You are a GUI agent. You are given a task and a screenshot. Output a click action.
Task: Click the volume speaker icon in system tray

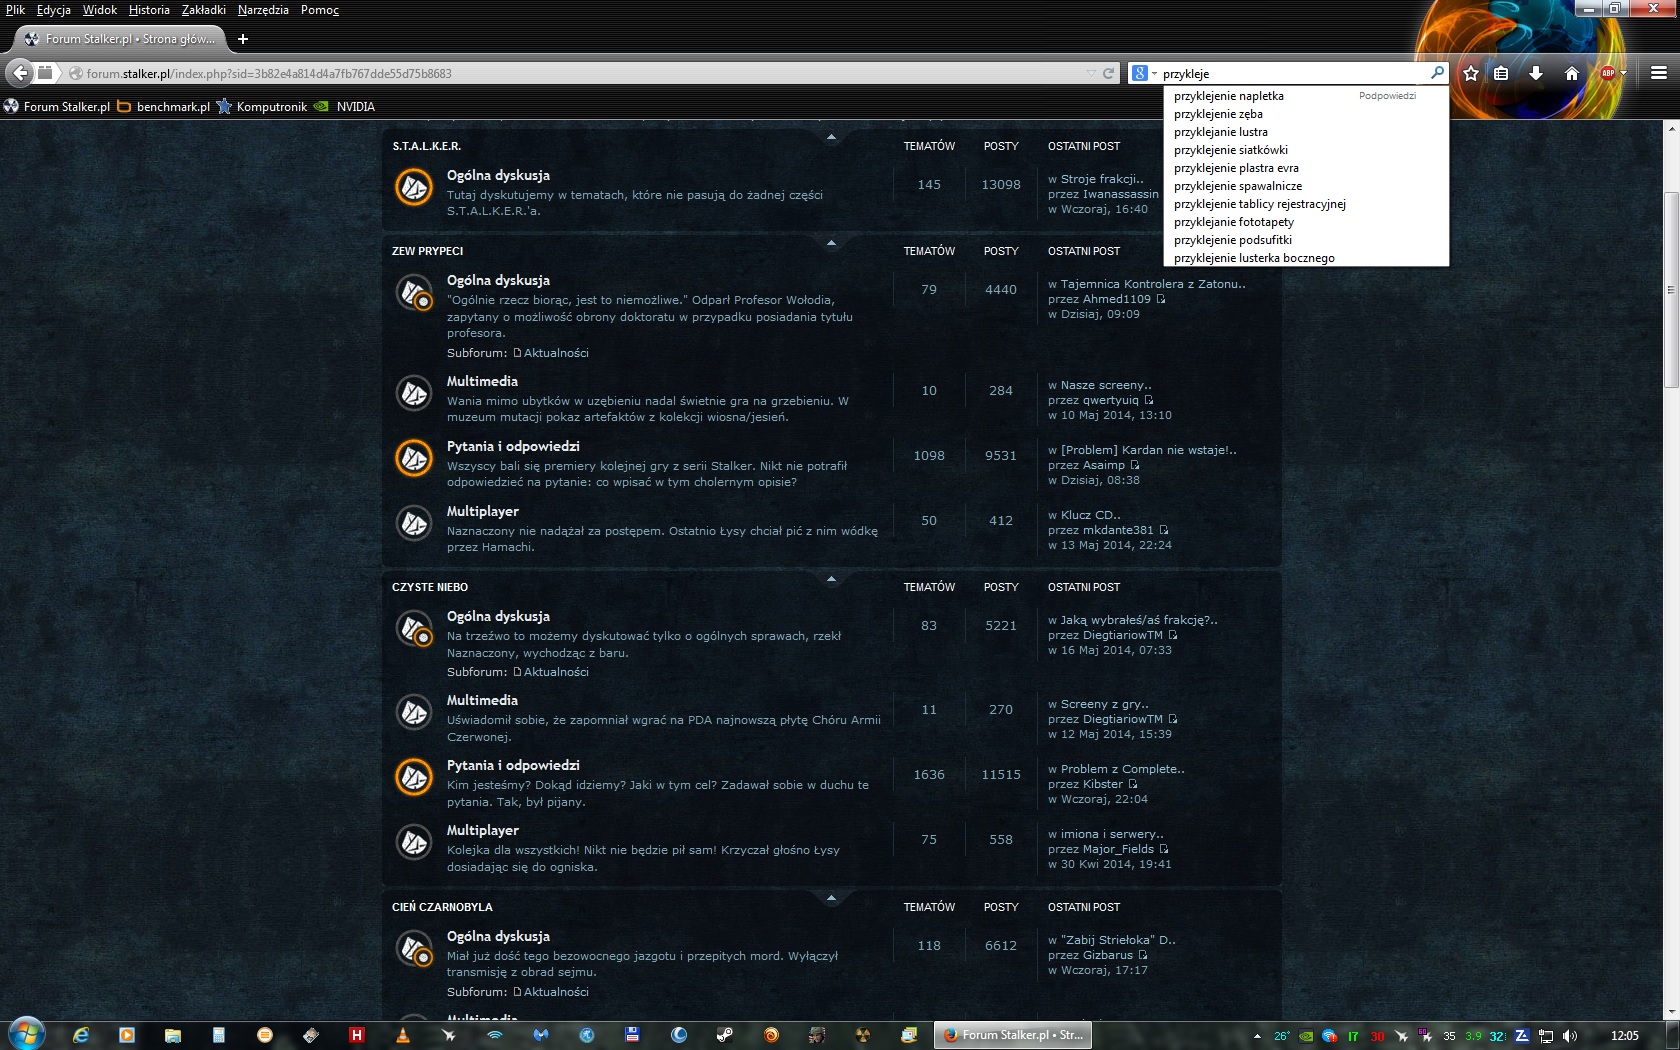click(x=1570, y=1036)
